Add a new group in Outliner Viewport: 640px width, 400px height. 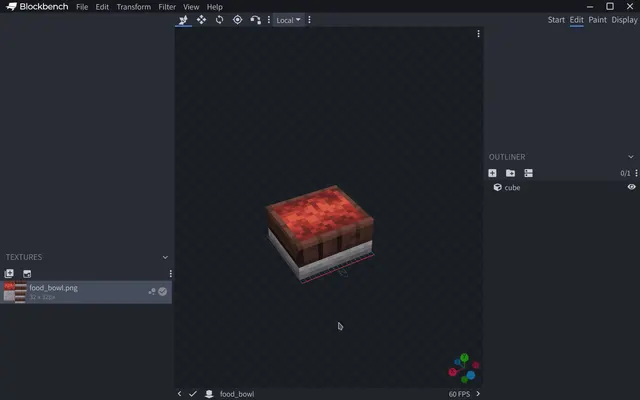[510, 173]
